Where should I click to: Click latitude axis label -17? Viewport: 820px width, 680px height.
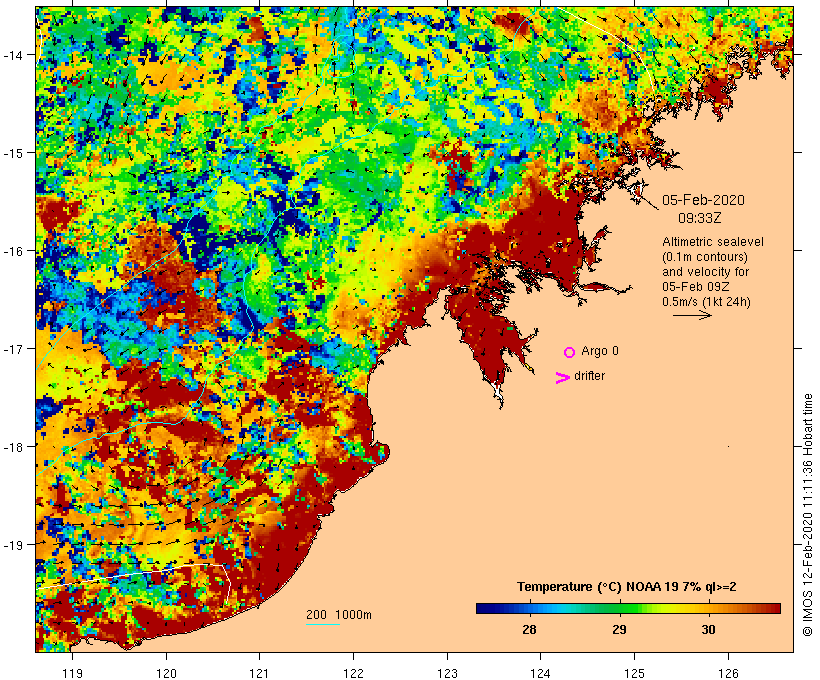[13, 348]
